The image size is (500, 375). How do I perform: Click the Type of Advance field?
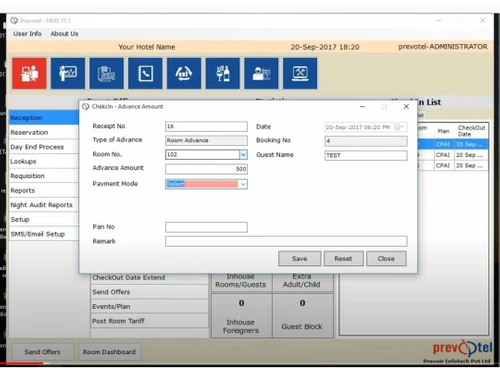tap(206, 140)
